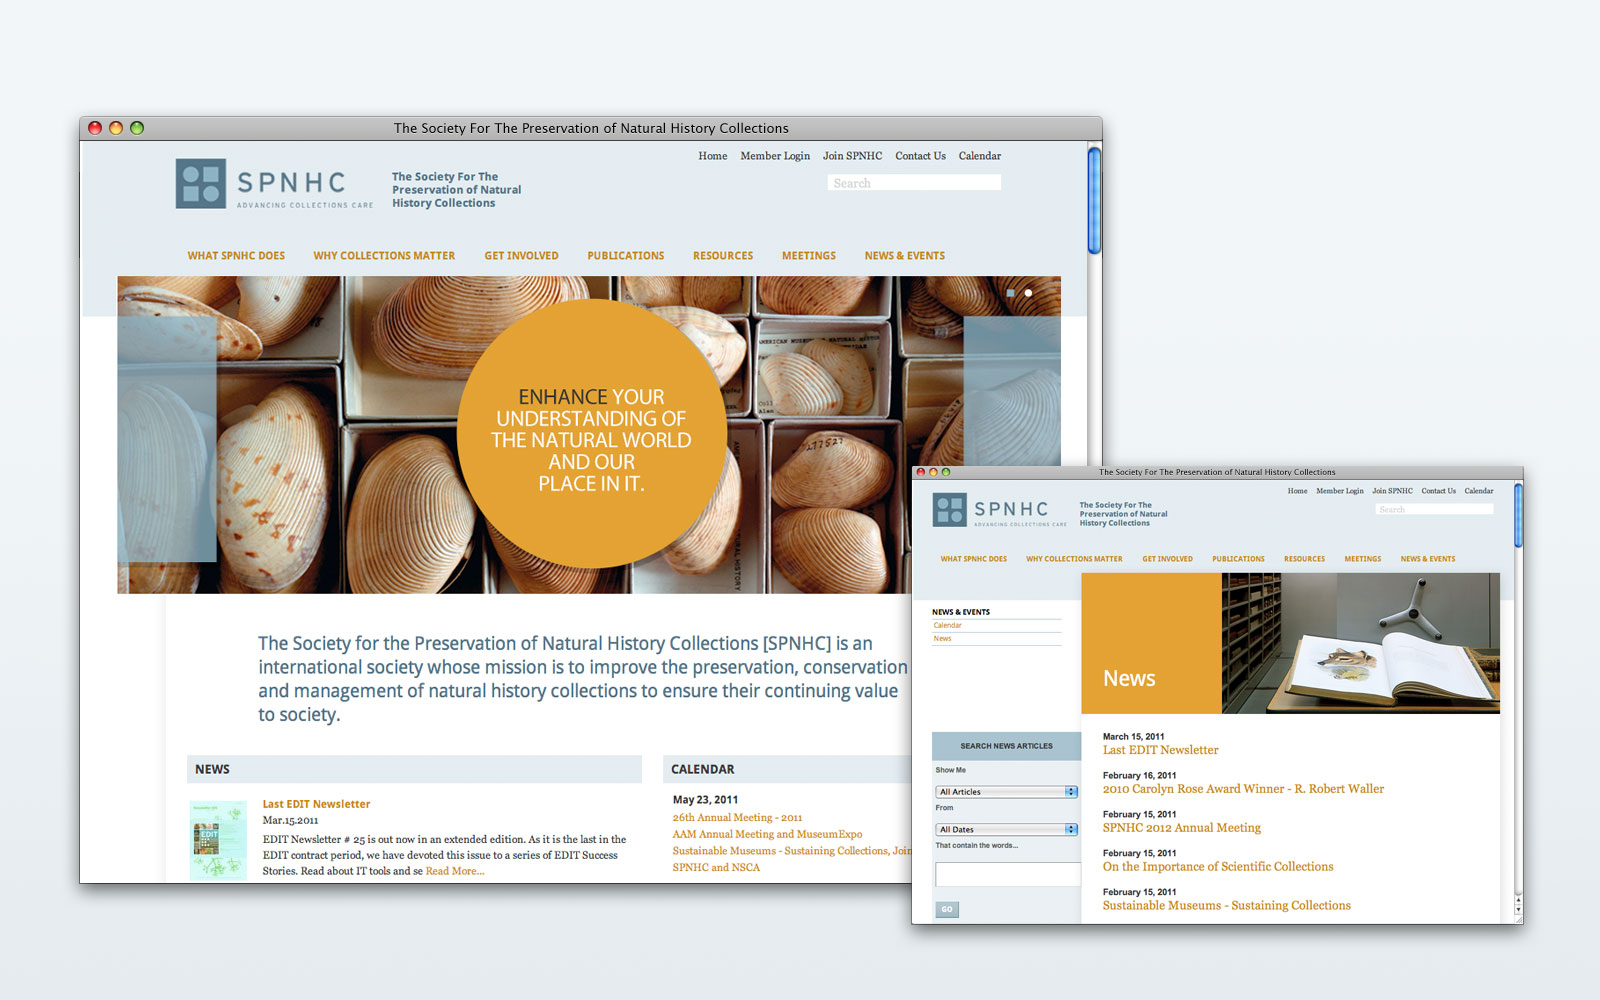Open Member Login in the small News window
Image resolution: width=1600 pixels, height=1000 pixels.
pyautogui.click(x=1340, y=491)
